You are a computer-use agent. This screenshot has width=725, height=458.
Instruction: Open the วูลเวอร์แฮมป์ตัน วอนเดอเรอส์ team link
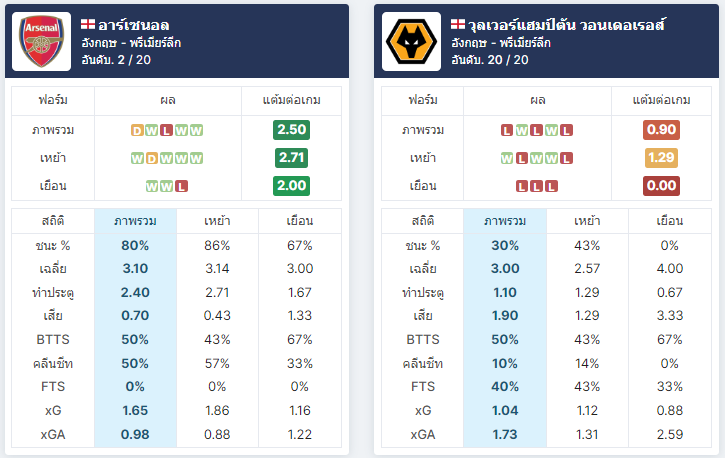coord(566,24)
